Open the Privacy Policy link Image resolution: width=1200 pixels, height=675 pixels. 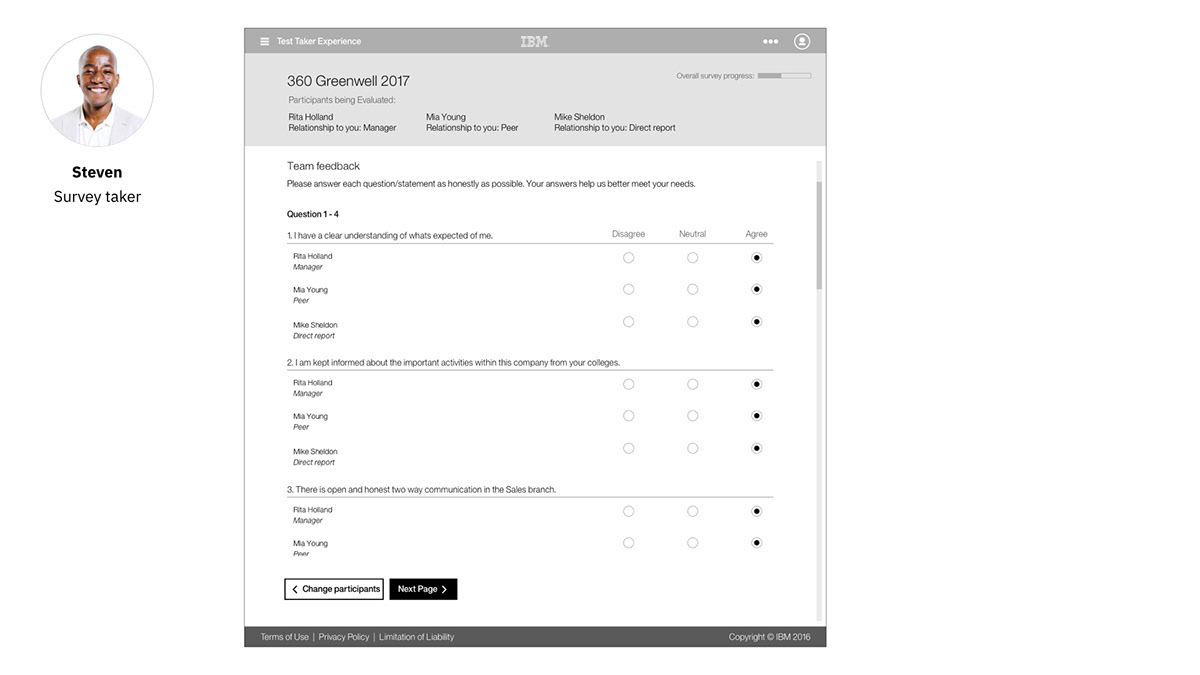pyautogui.click(x=344, y=637)
